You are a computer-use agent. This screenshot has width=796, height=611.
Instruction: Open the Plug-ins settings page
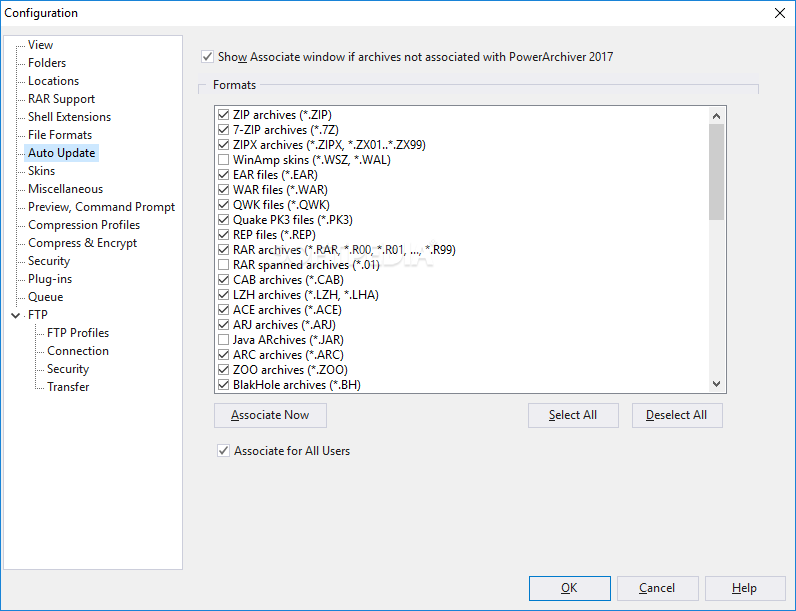coord(50,279)
